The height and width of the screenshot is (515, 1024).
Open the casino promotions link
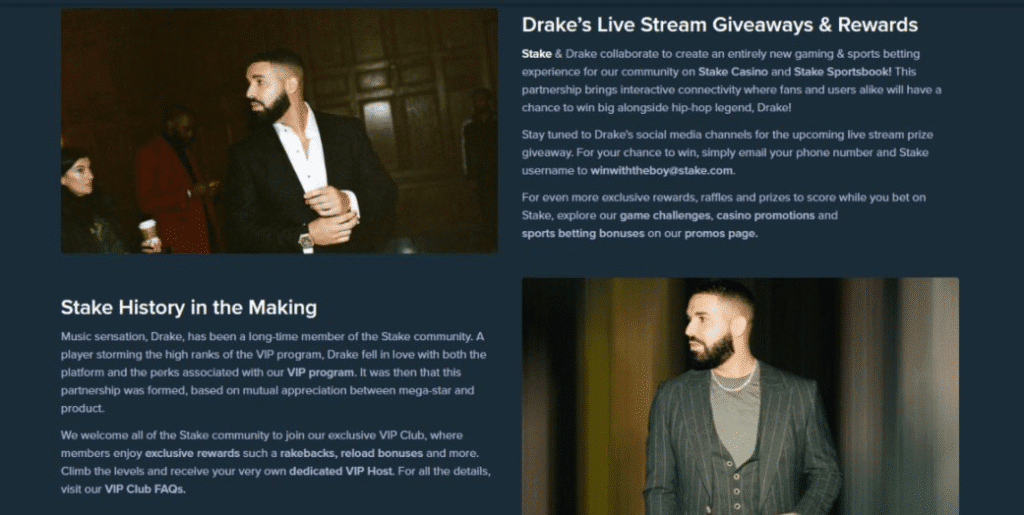[765, 215]
